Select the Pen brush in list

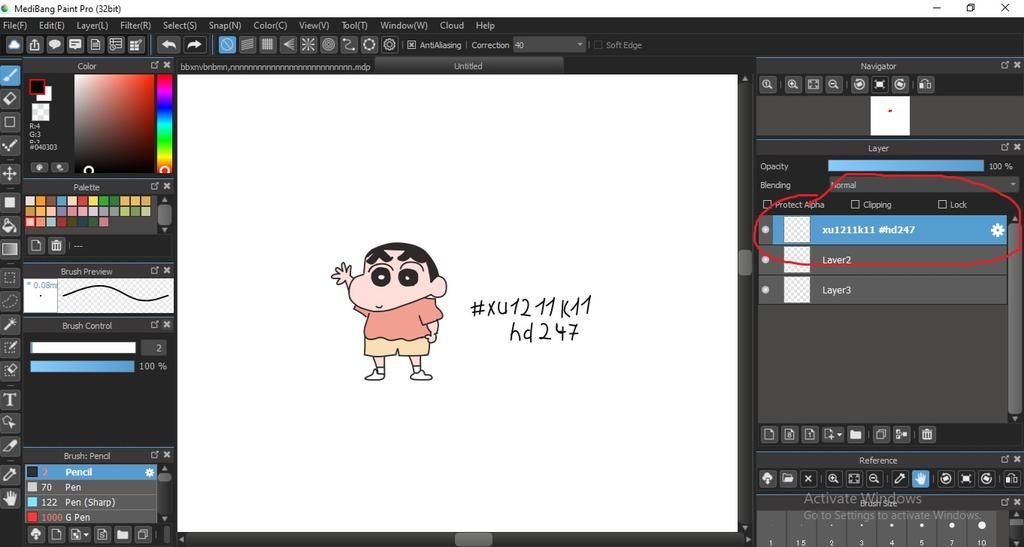click(91, 487)
